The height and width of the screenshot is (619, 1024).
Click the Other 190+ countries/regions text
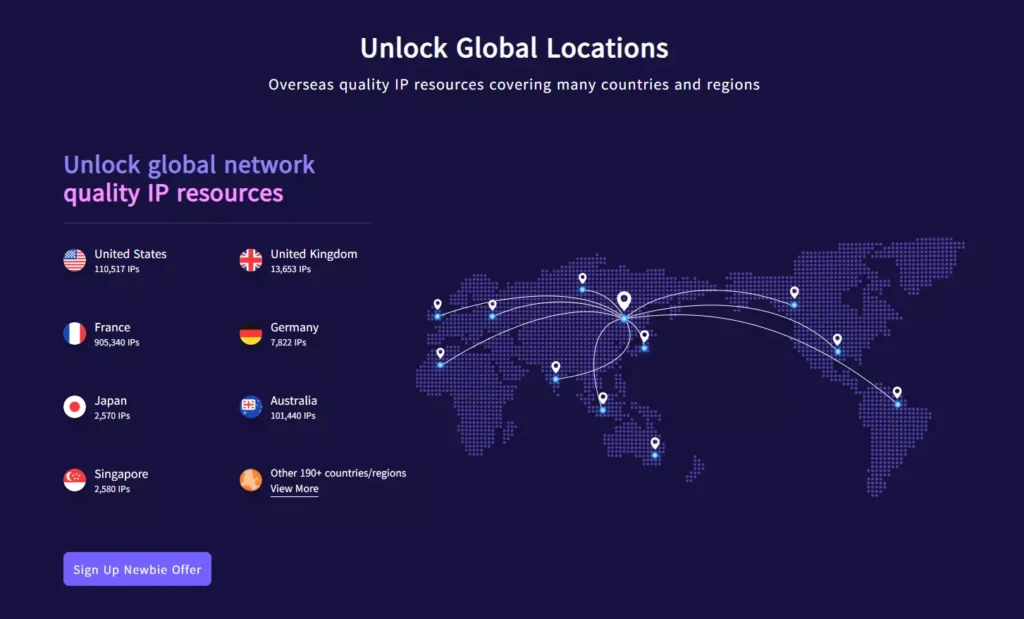338,473
